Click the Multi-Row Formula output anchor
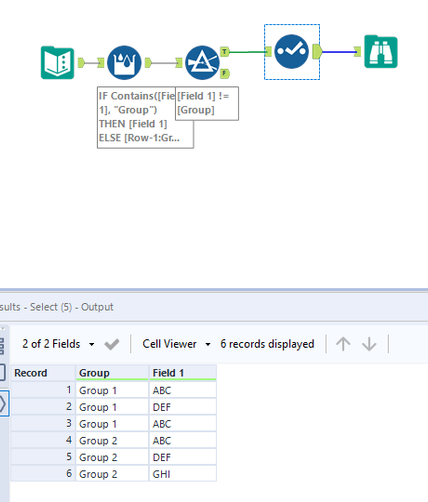The height and width of the screenshot is (502, 428). click(148, 63)
